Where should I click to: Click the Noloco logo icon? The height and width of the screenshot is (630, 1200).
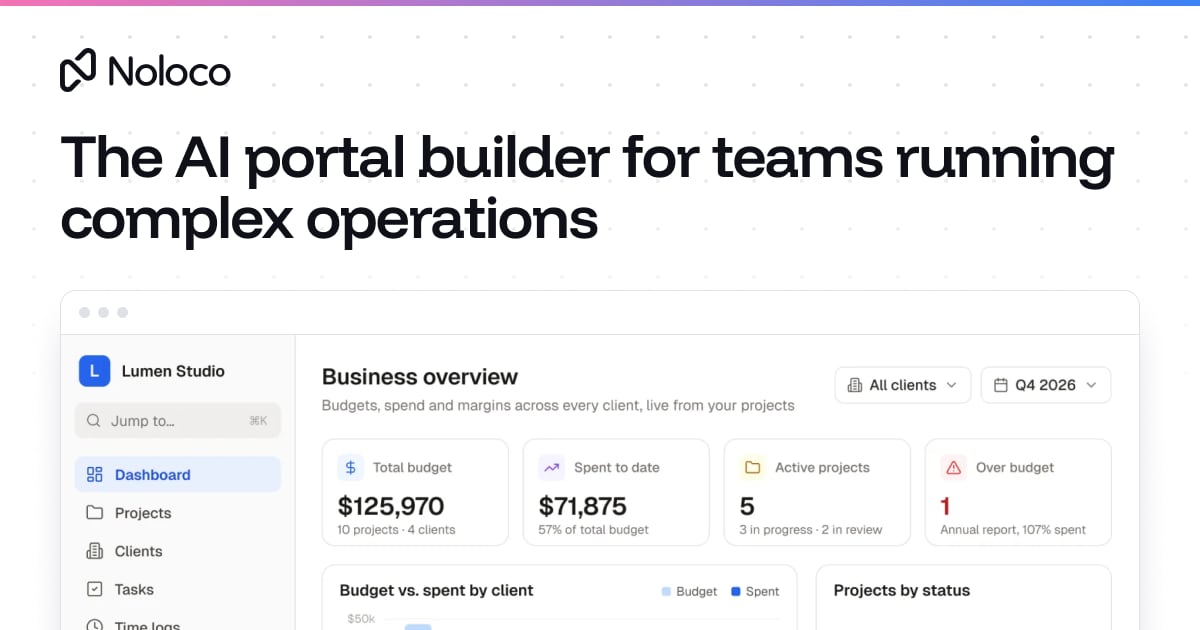pos(78,70)
